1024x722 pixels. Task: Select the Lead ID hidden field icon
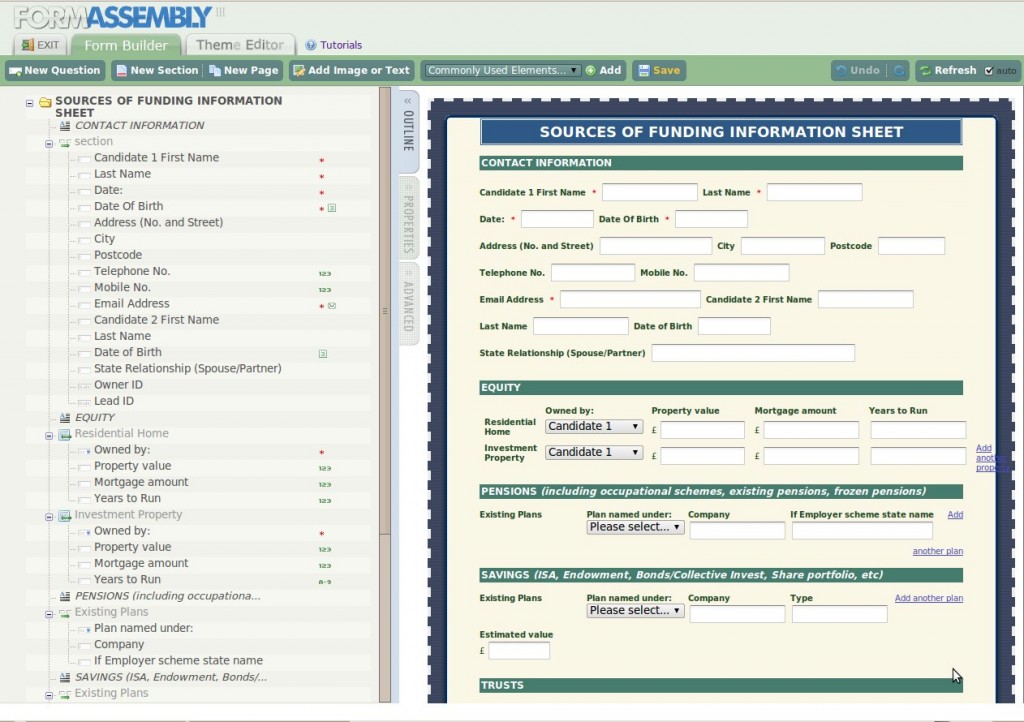(84, 402)
